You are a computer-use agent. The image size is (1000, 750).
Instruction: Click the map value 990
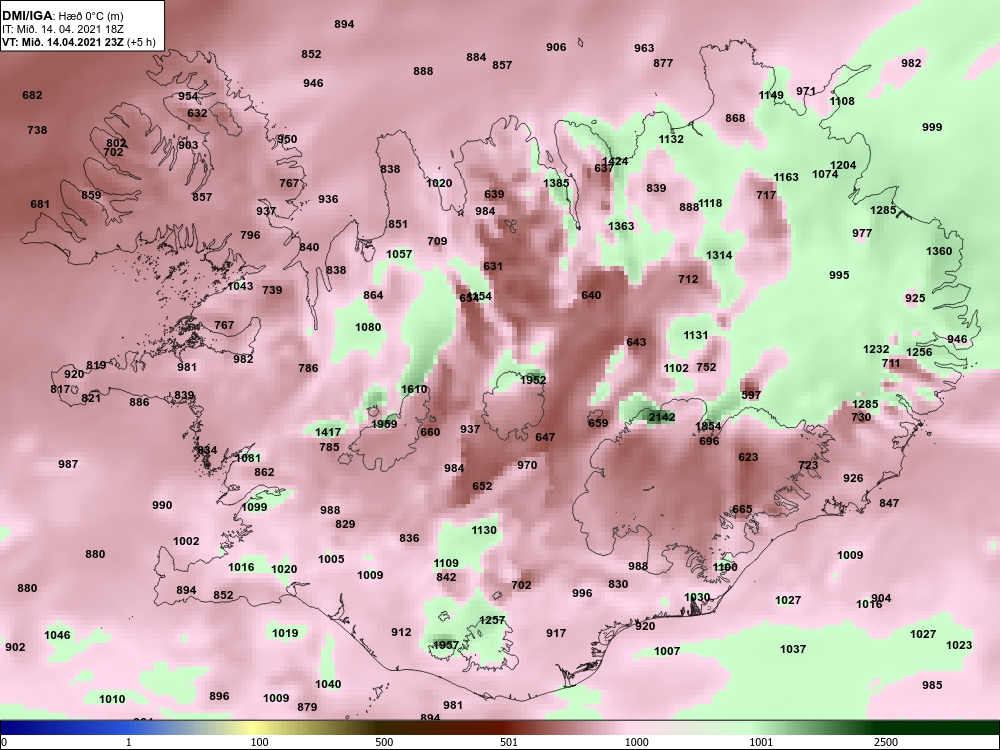coord(162,505)
